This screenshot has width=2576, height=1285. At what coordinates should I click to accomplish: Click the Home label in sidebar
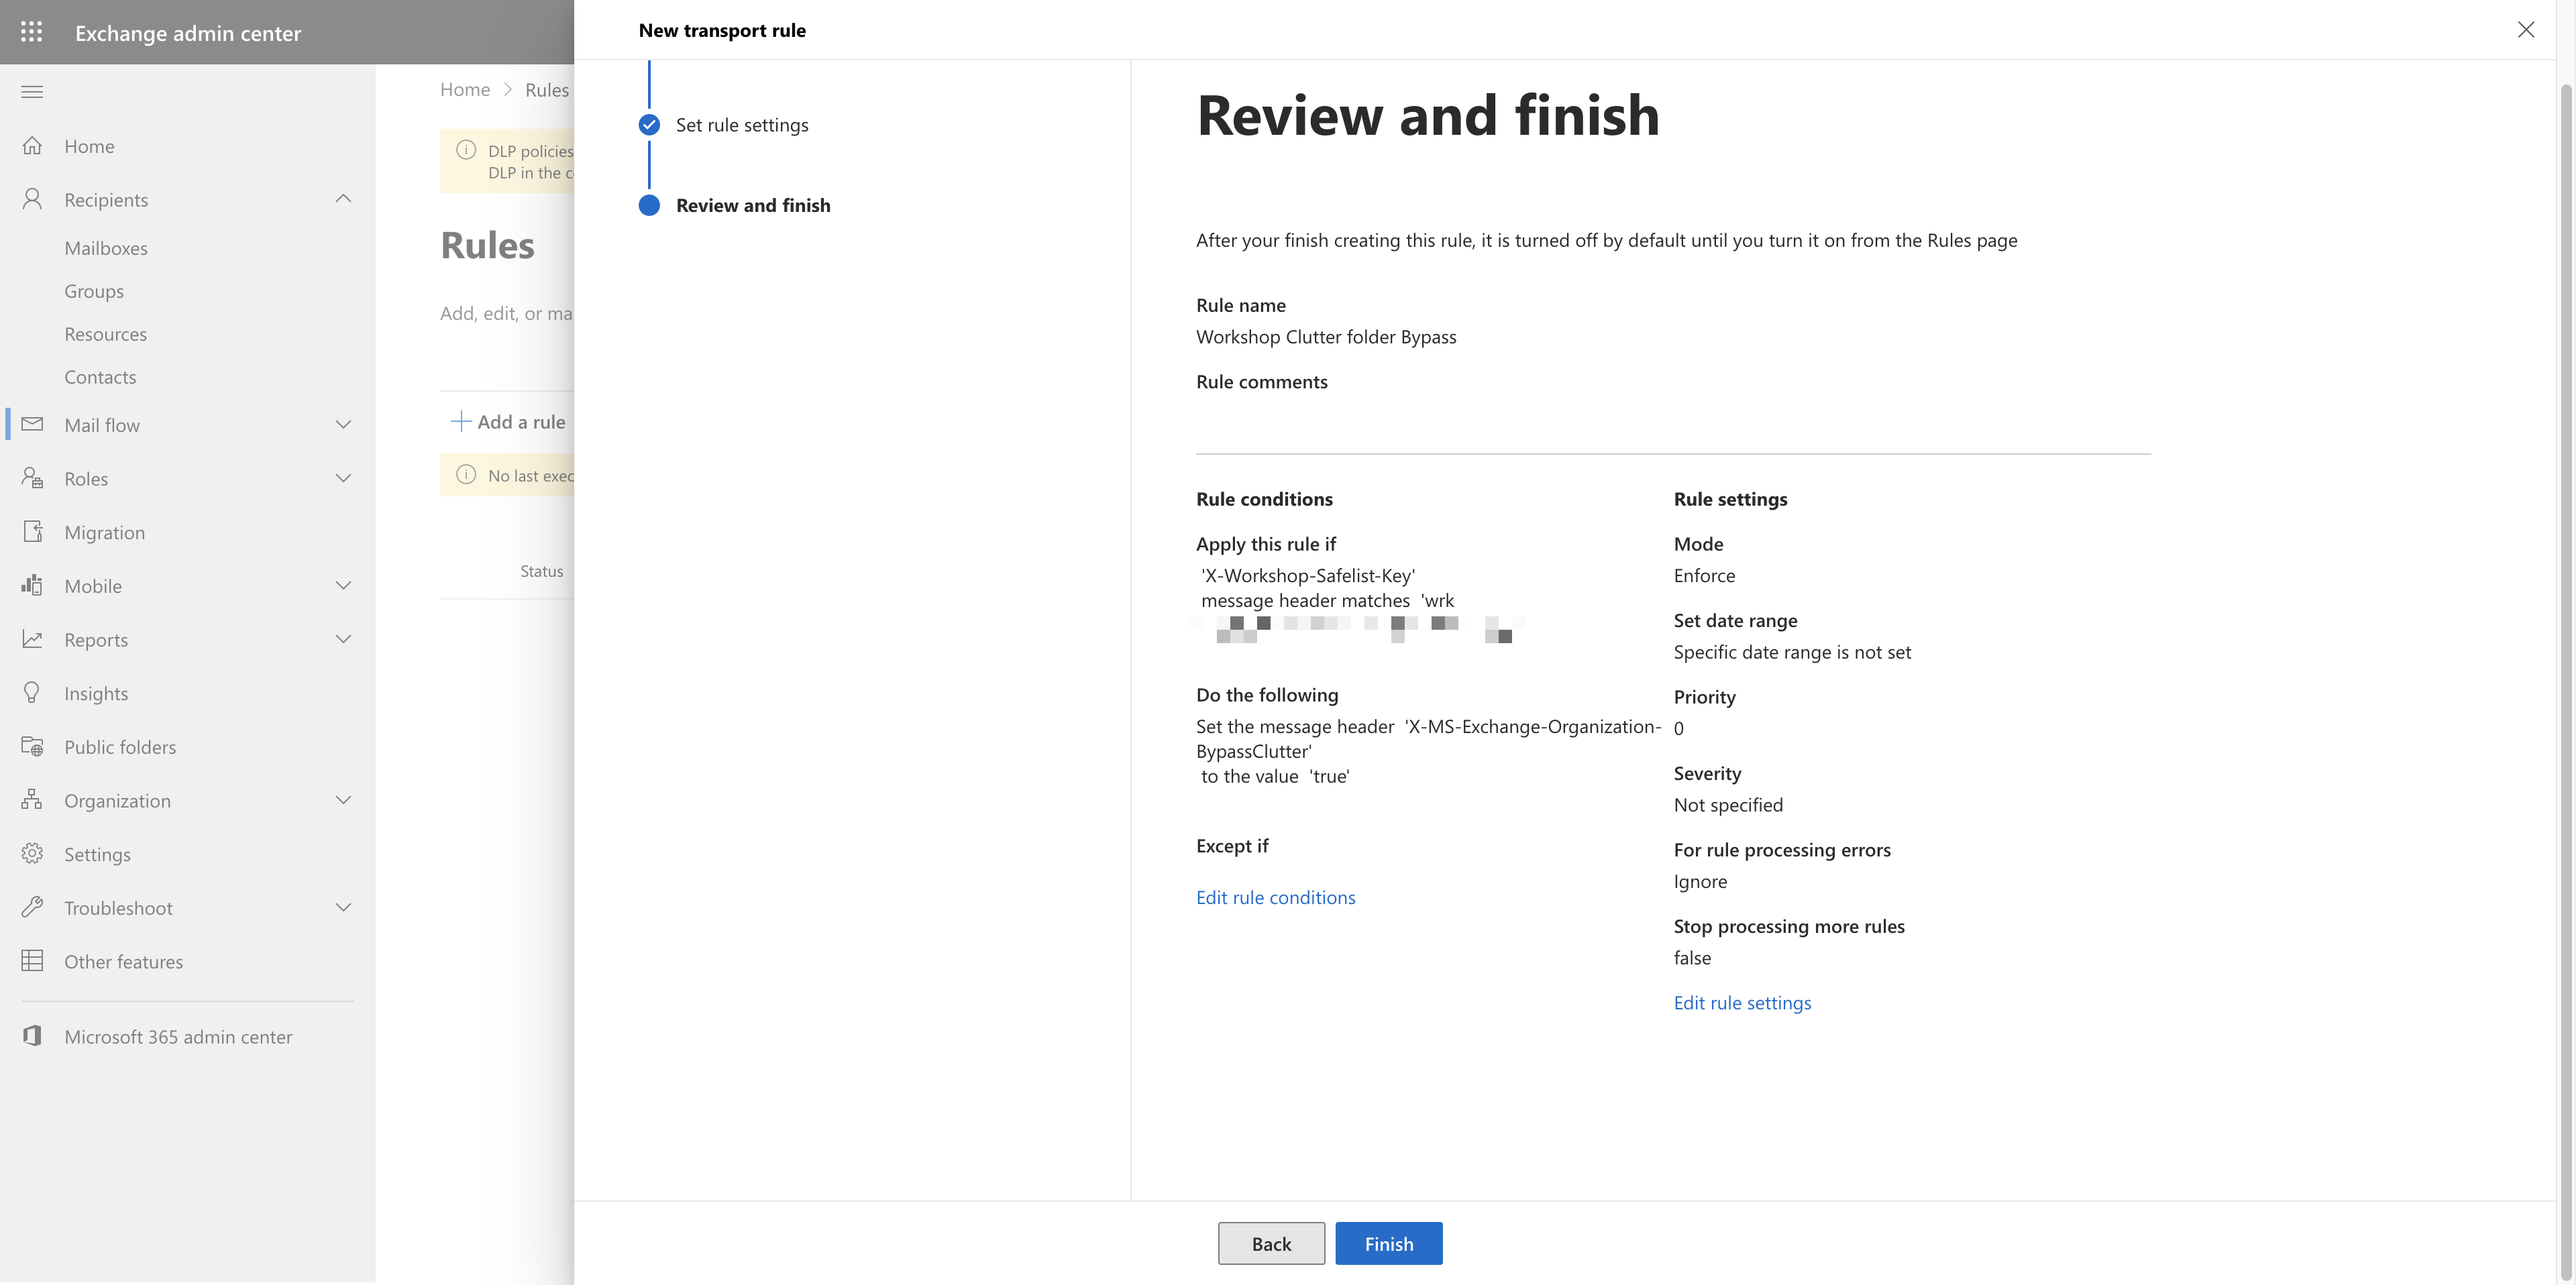[89, 146]
